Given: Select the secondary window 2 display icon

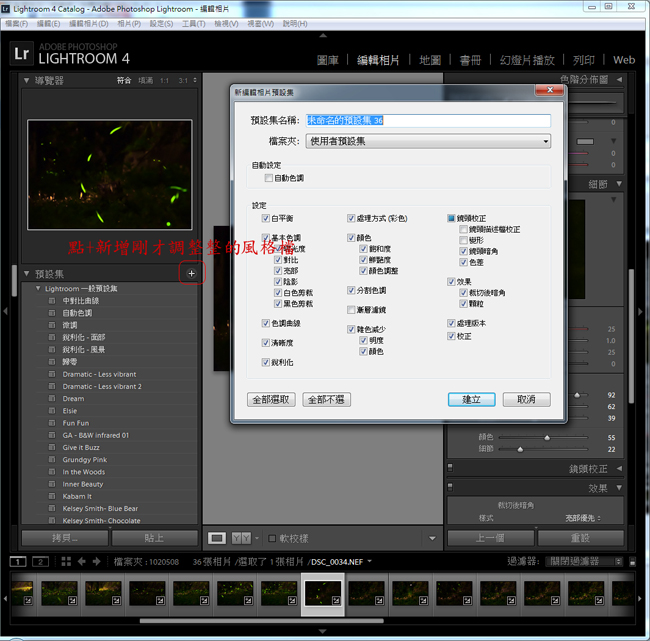Looking at the screenshot, I should (41, 562).
